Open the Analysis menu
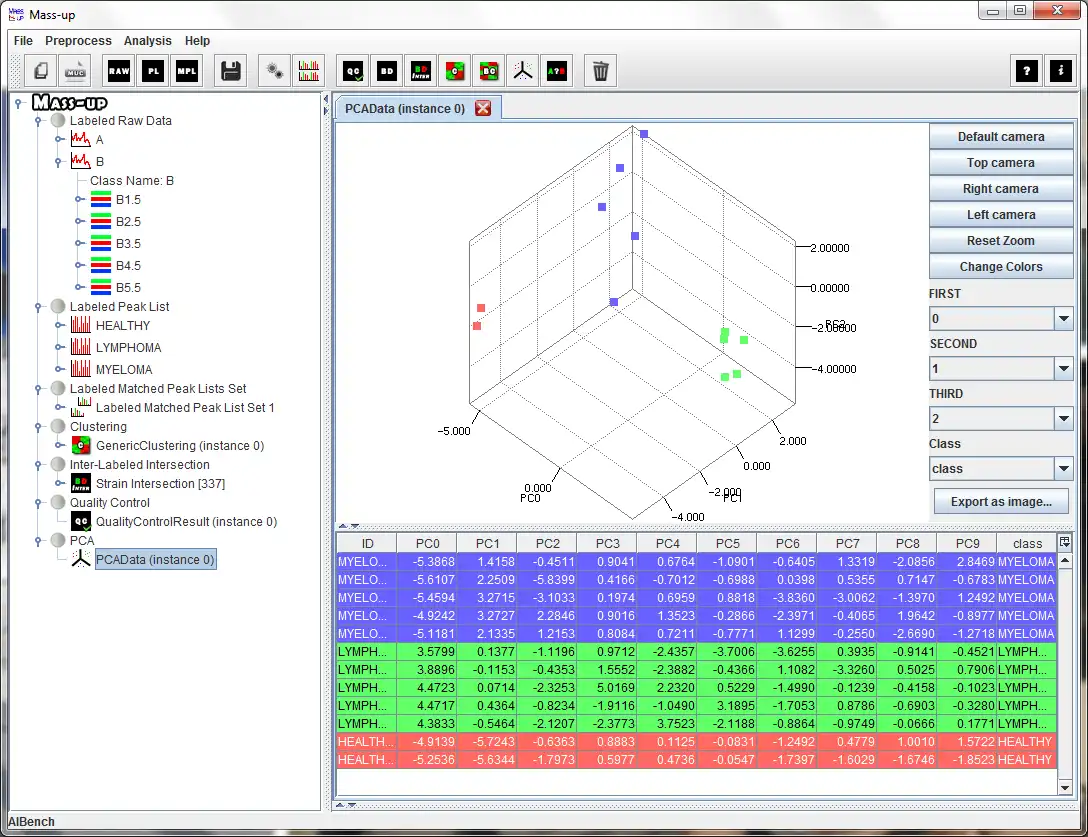This screenshot has width=1088, height=837. click(x=147, y=41)
